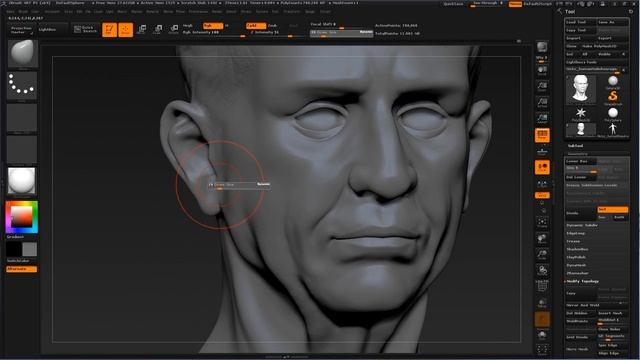The height and width of the screenshot is (360, 640).
Task: Toggle Transparency in right shelf
Action: tap(542, 304)
